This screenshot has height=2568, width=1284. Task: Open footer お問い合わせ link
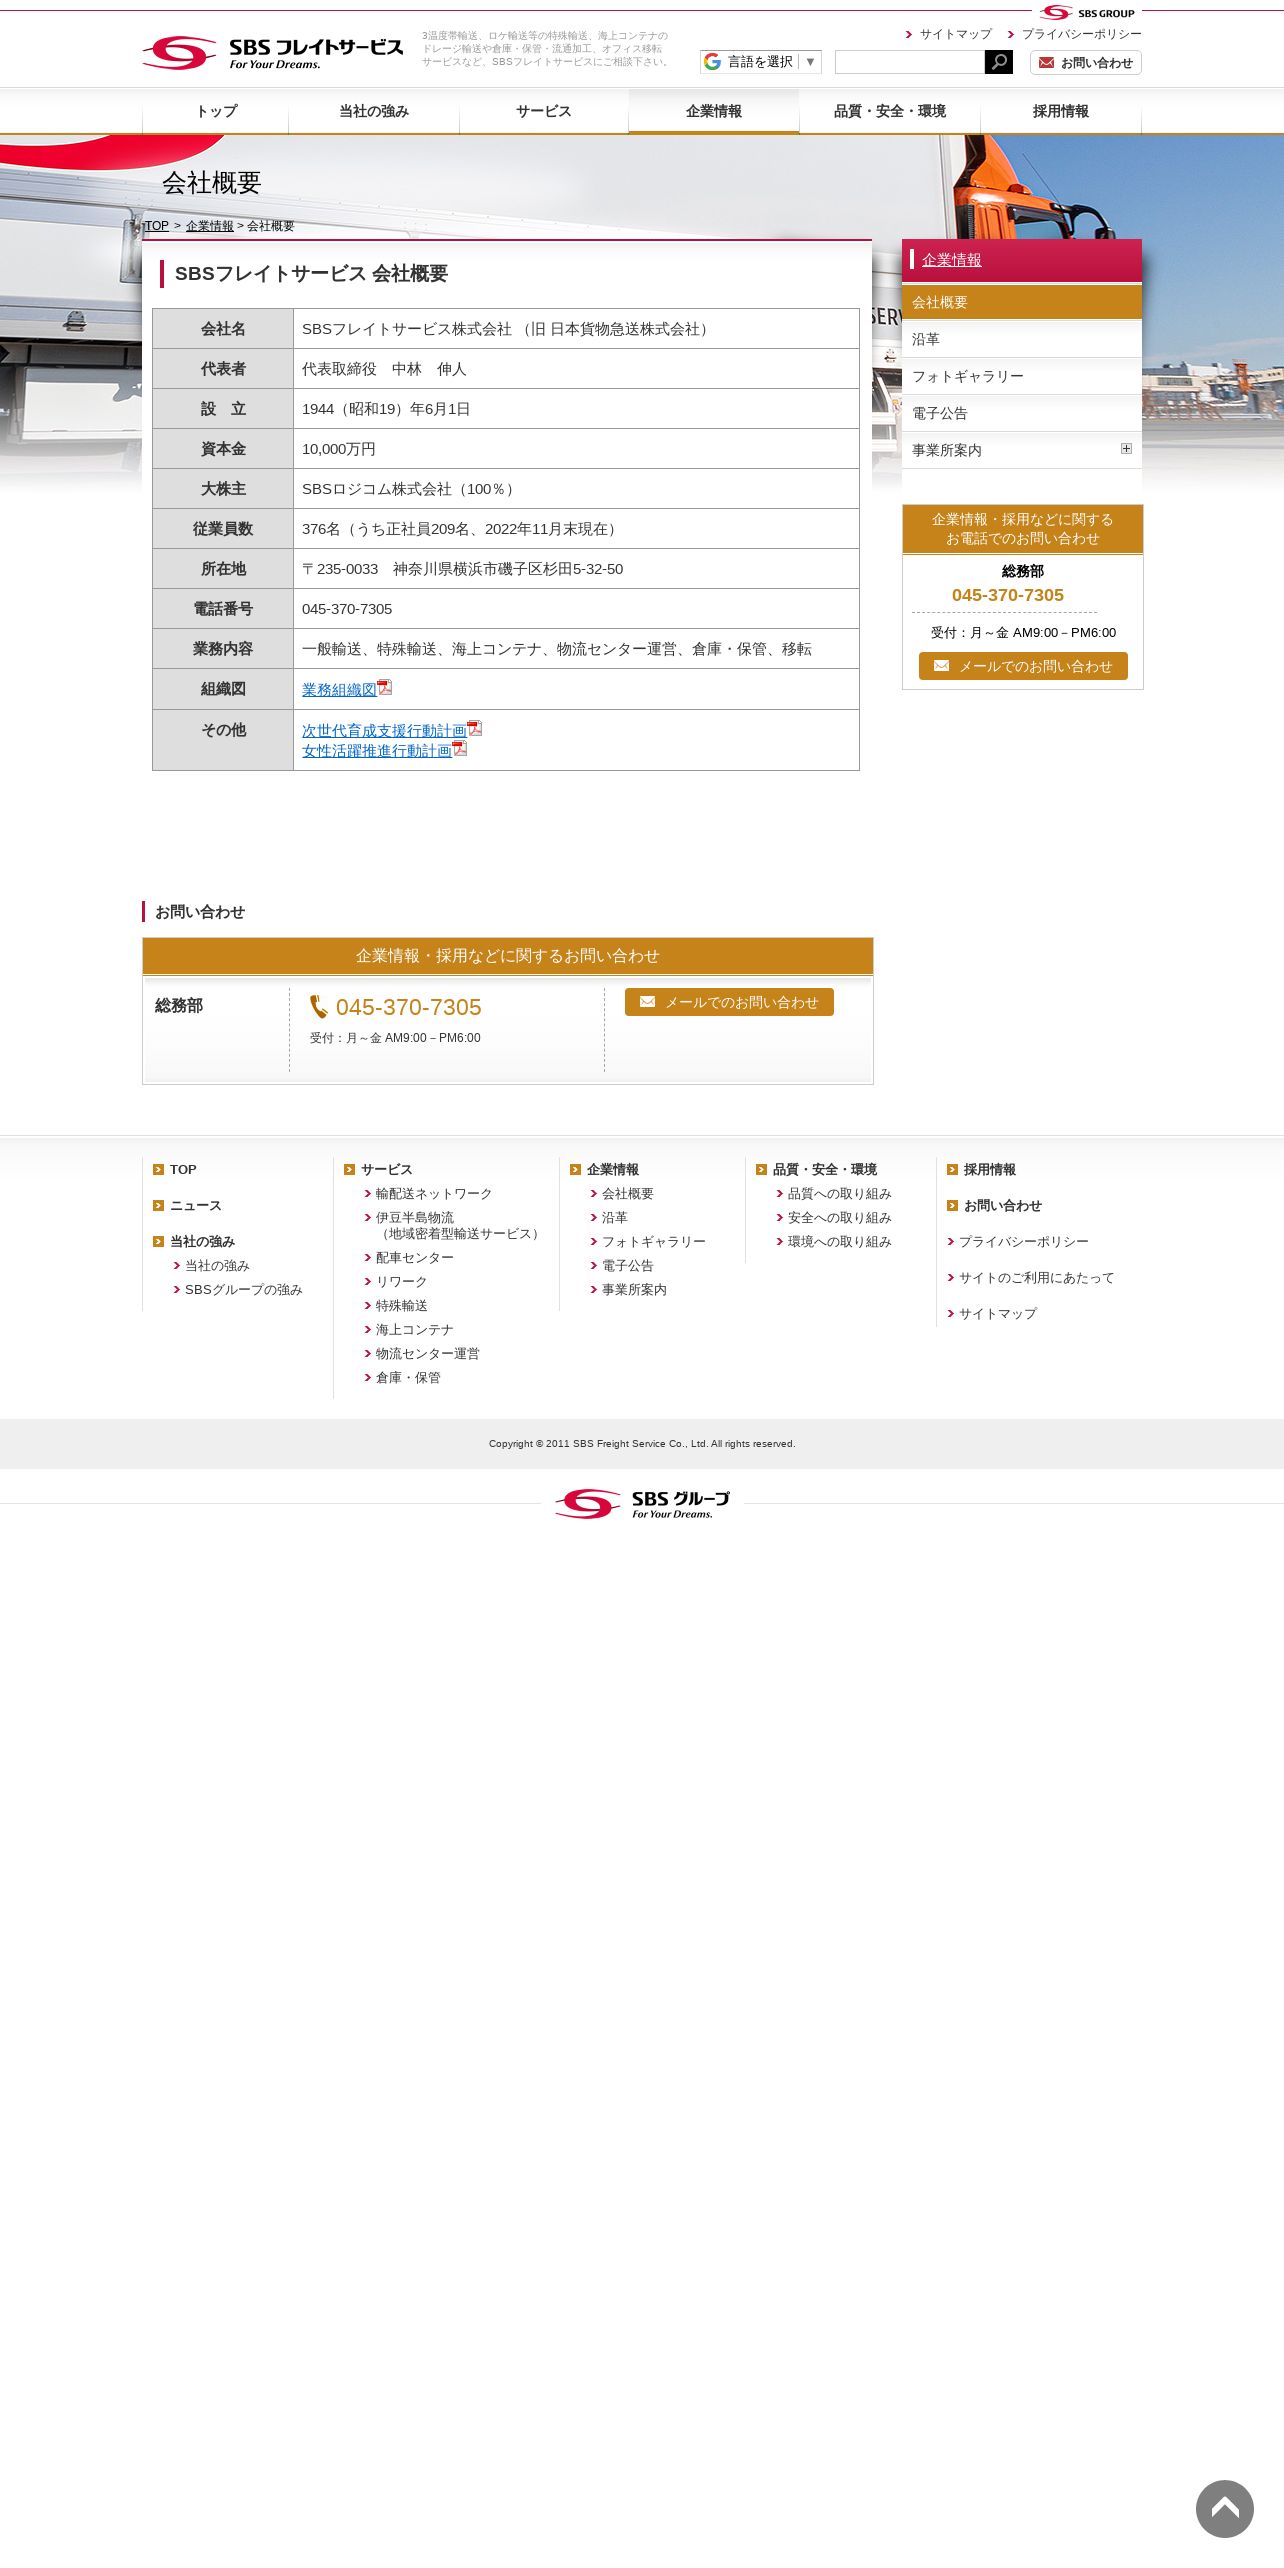pos(1003,1205)
